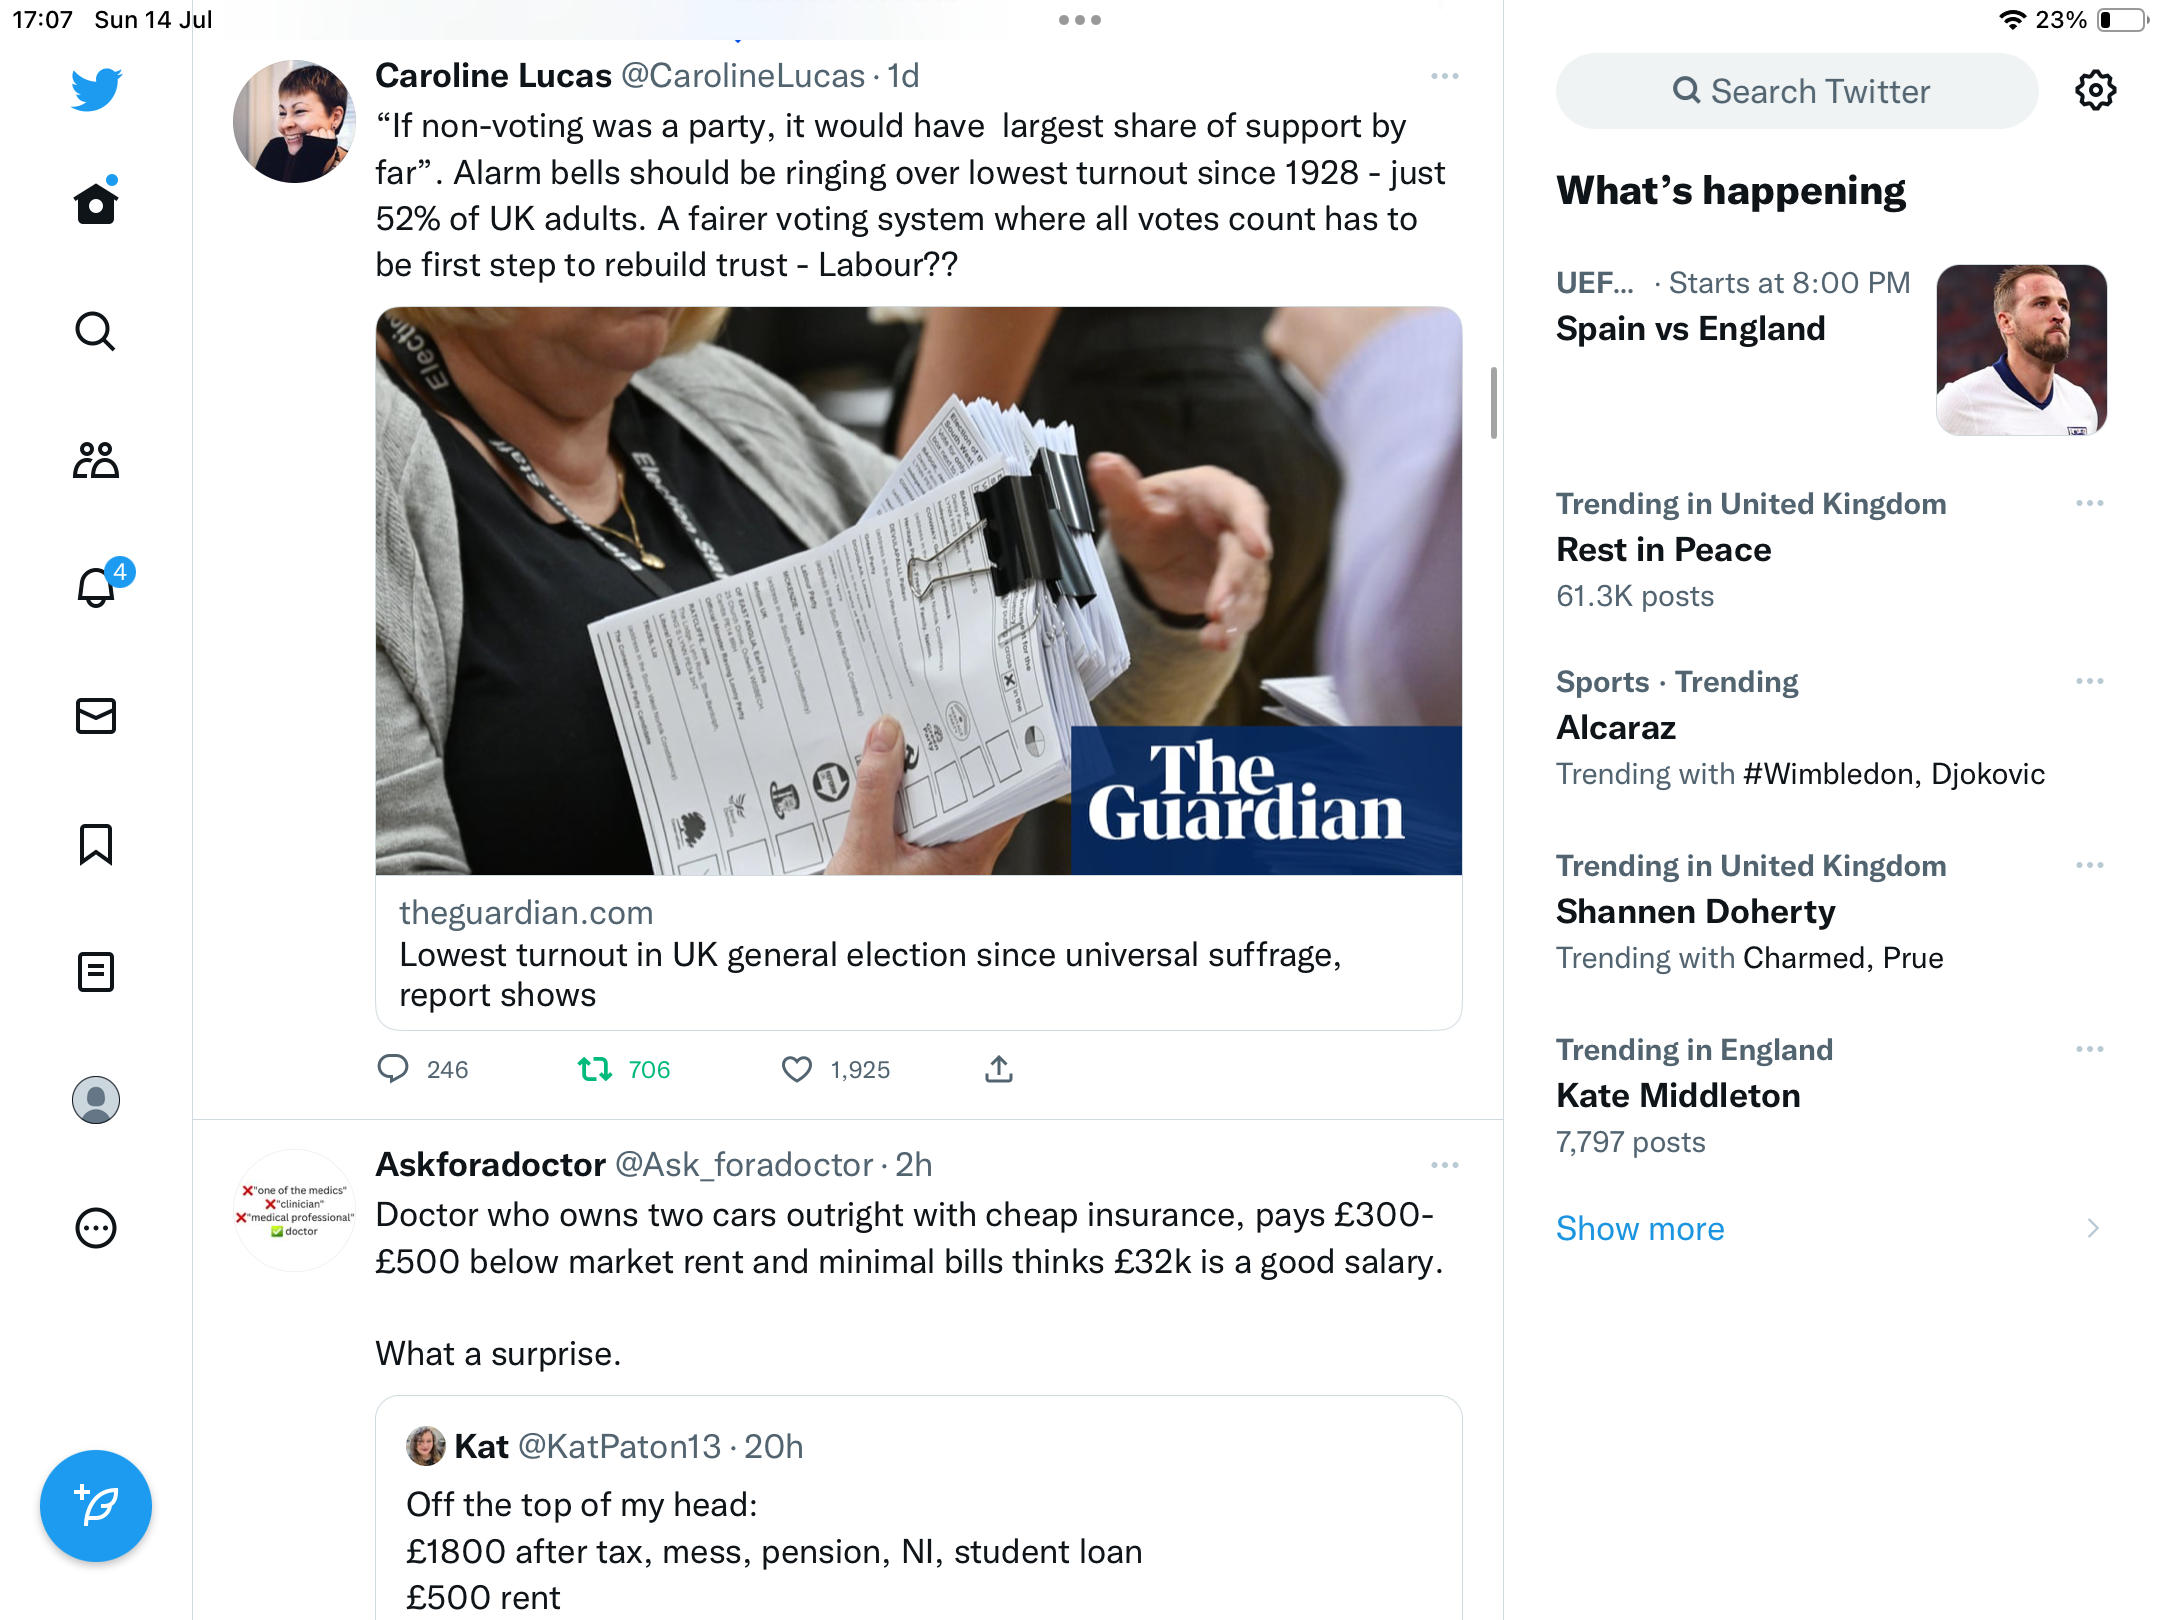Click the timeline scrollbar handle
Screen dimensions: 2160x1620
click(1493, 402)
